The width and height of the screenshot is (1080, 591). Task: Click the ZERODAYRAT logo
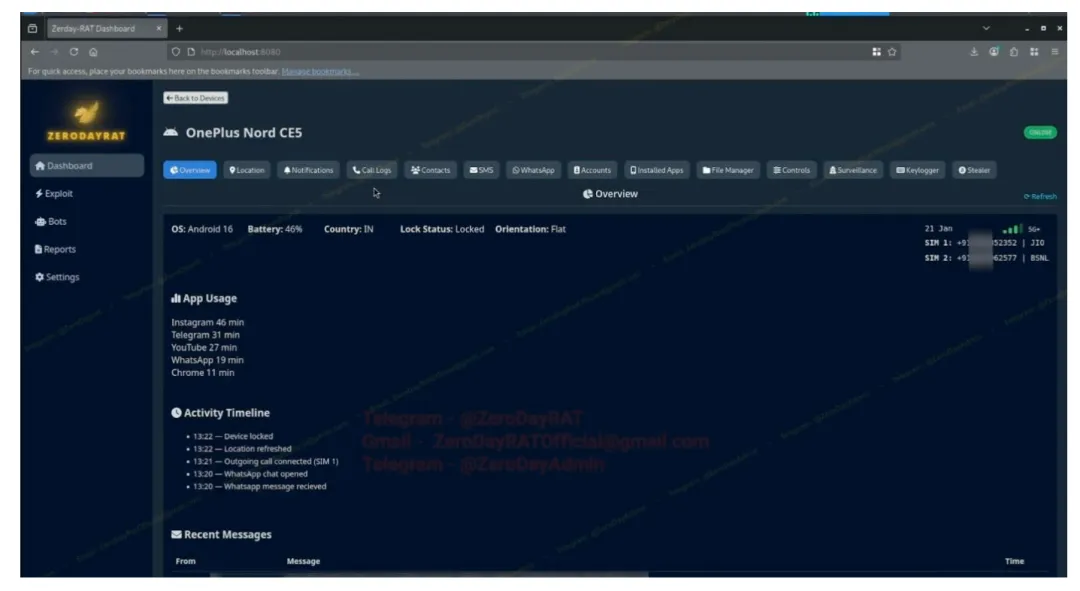86,121
